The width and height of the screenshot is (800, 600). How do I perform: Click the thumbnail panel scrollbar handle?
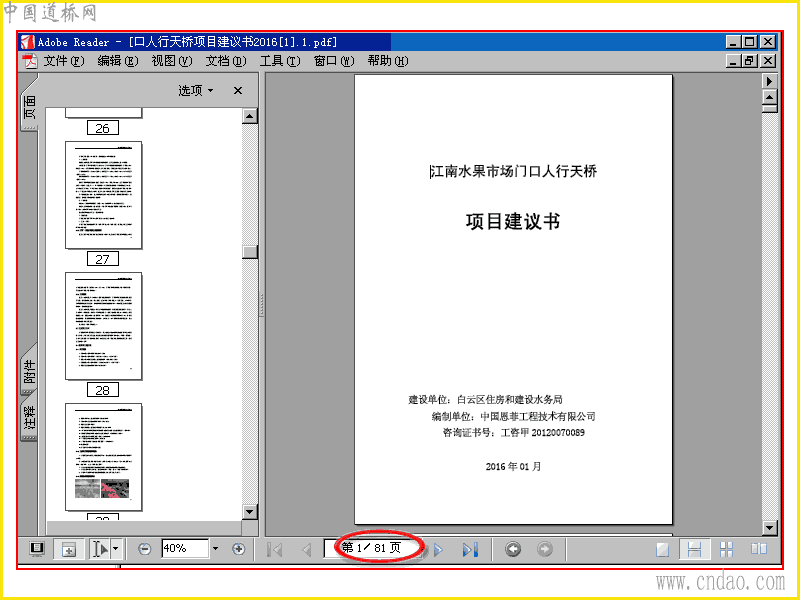coord(249,252)
